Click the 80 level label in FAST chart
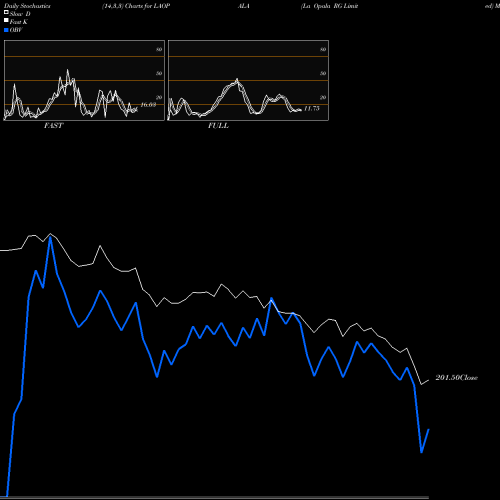This screenshot has width=500, height=500. [x=159, y=49]
